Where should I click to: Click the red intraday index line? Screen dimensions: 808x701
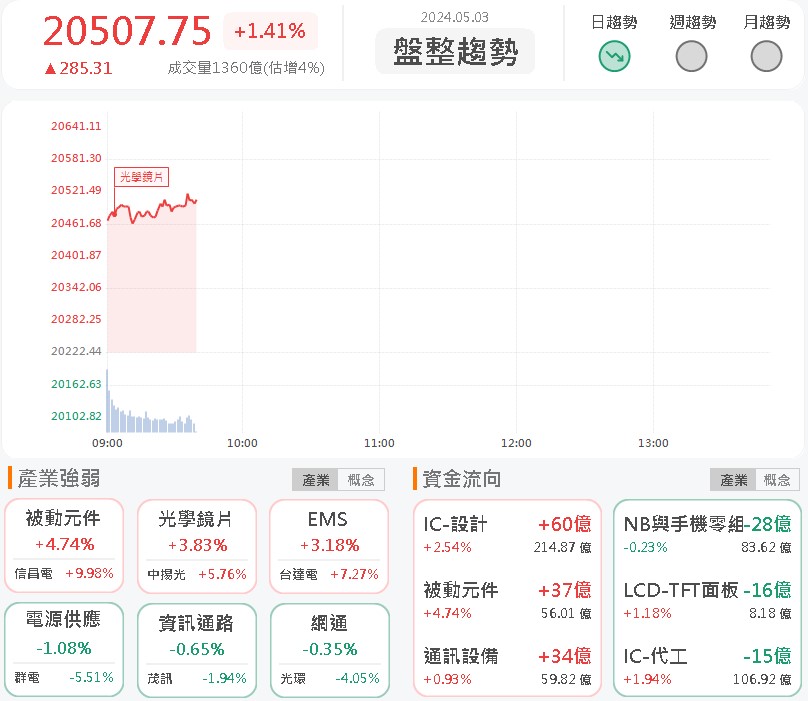(152, 209)
